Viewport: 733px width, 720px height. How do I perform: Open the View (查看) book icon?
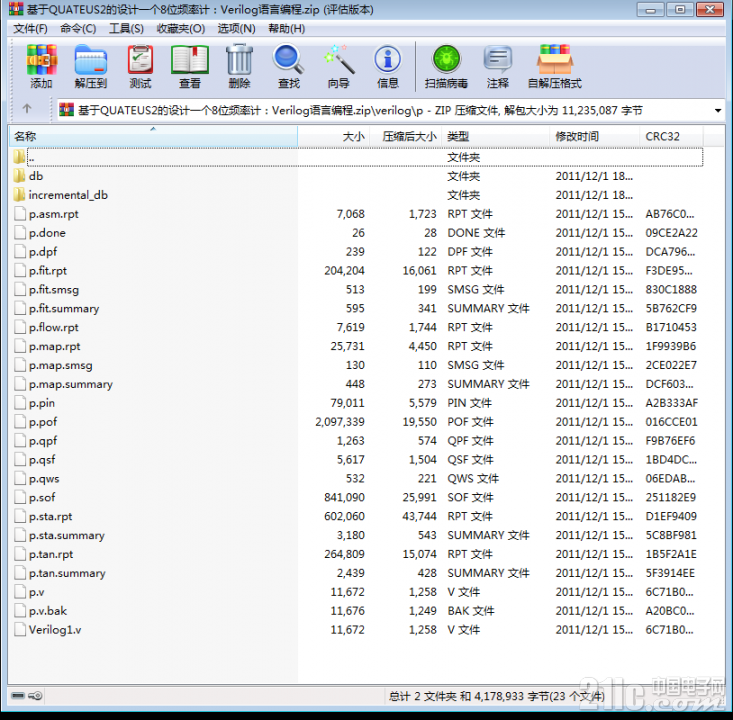(190, 65)
